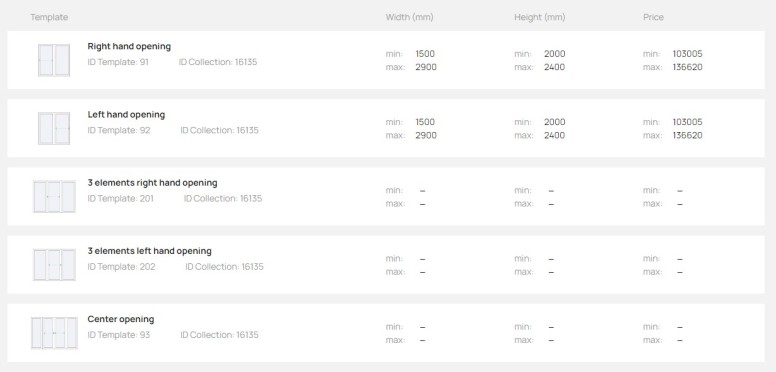Click ID Template: 202 text

pyautogui.click(x=121, y=267)
